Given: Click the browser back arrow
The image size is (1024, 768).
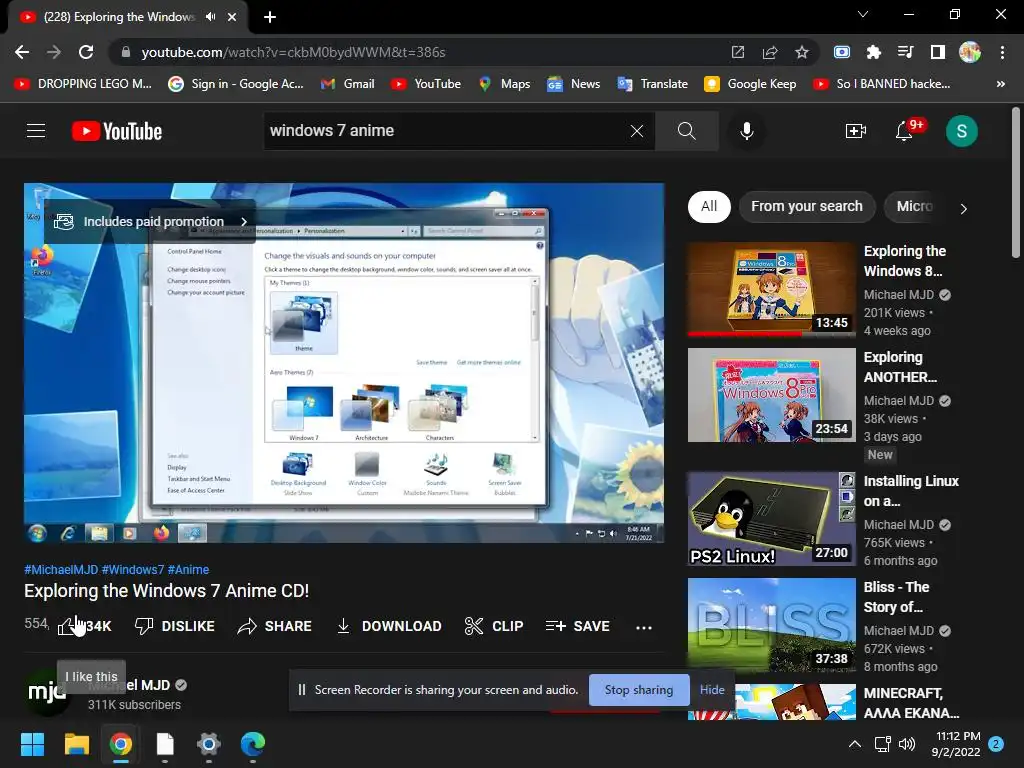Looking at the screenshot, I should (22, 52).
